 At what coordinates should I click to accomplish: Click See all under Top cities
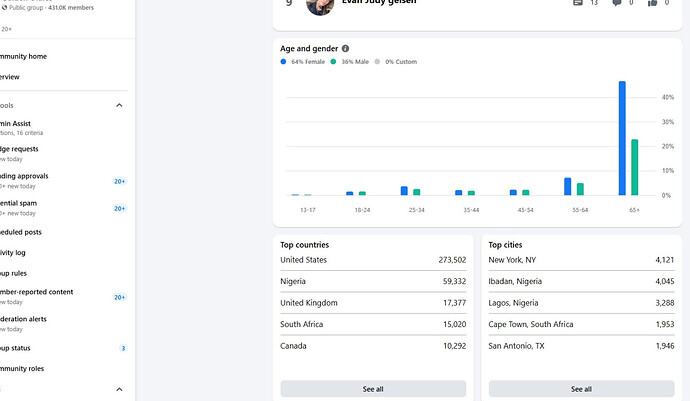tap(580, 389)
